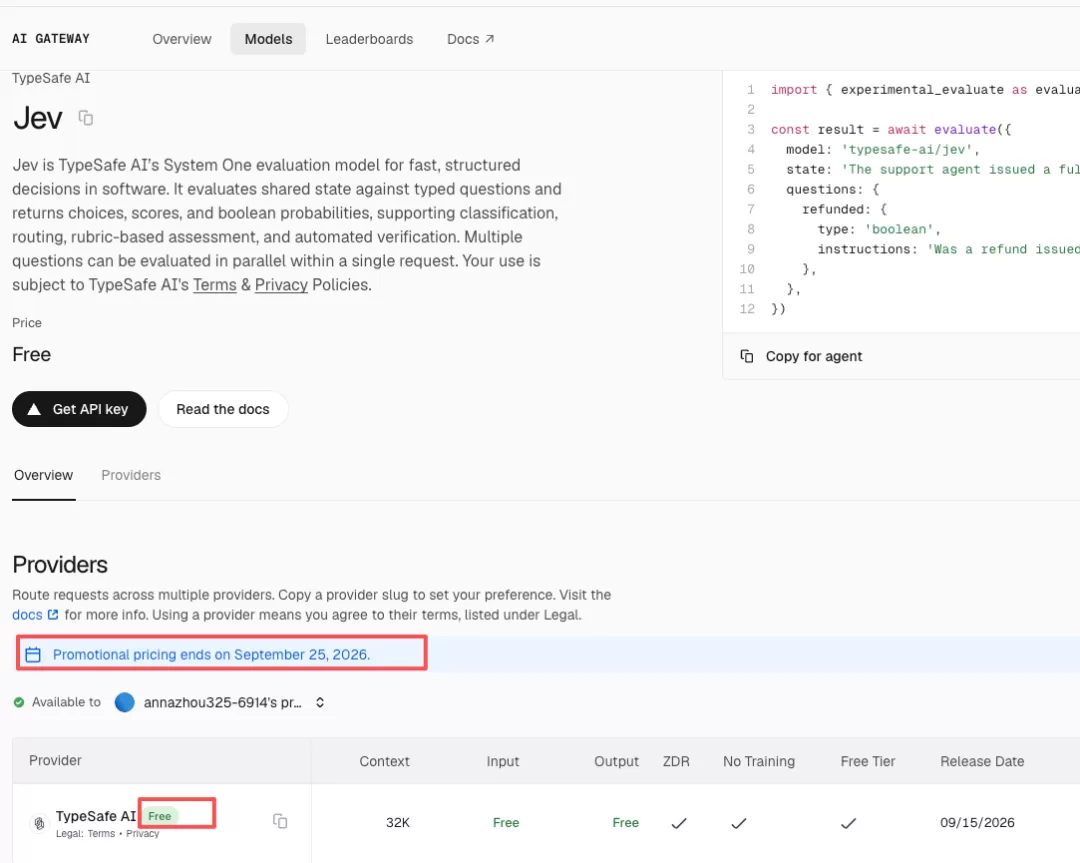Click the Output column header

point(616,761)
